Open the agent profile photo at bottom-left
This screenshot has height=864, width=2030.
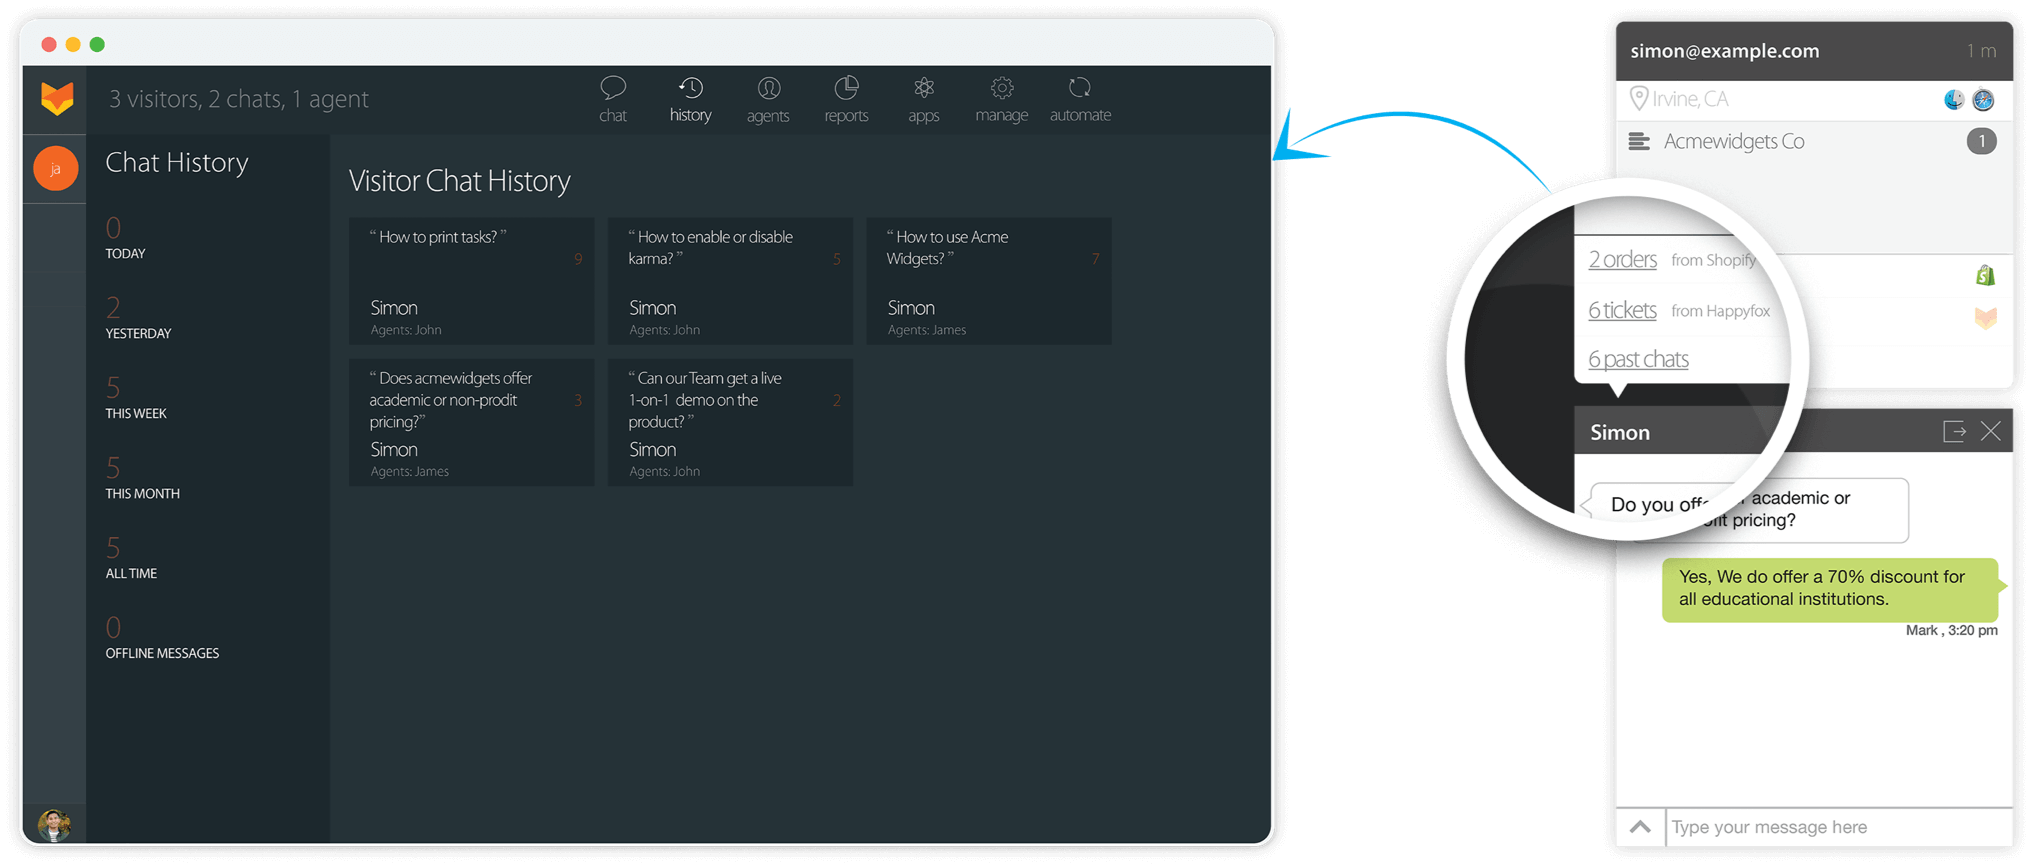pos(54,825)
